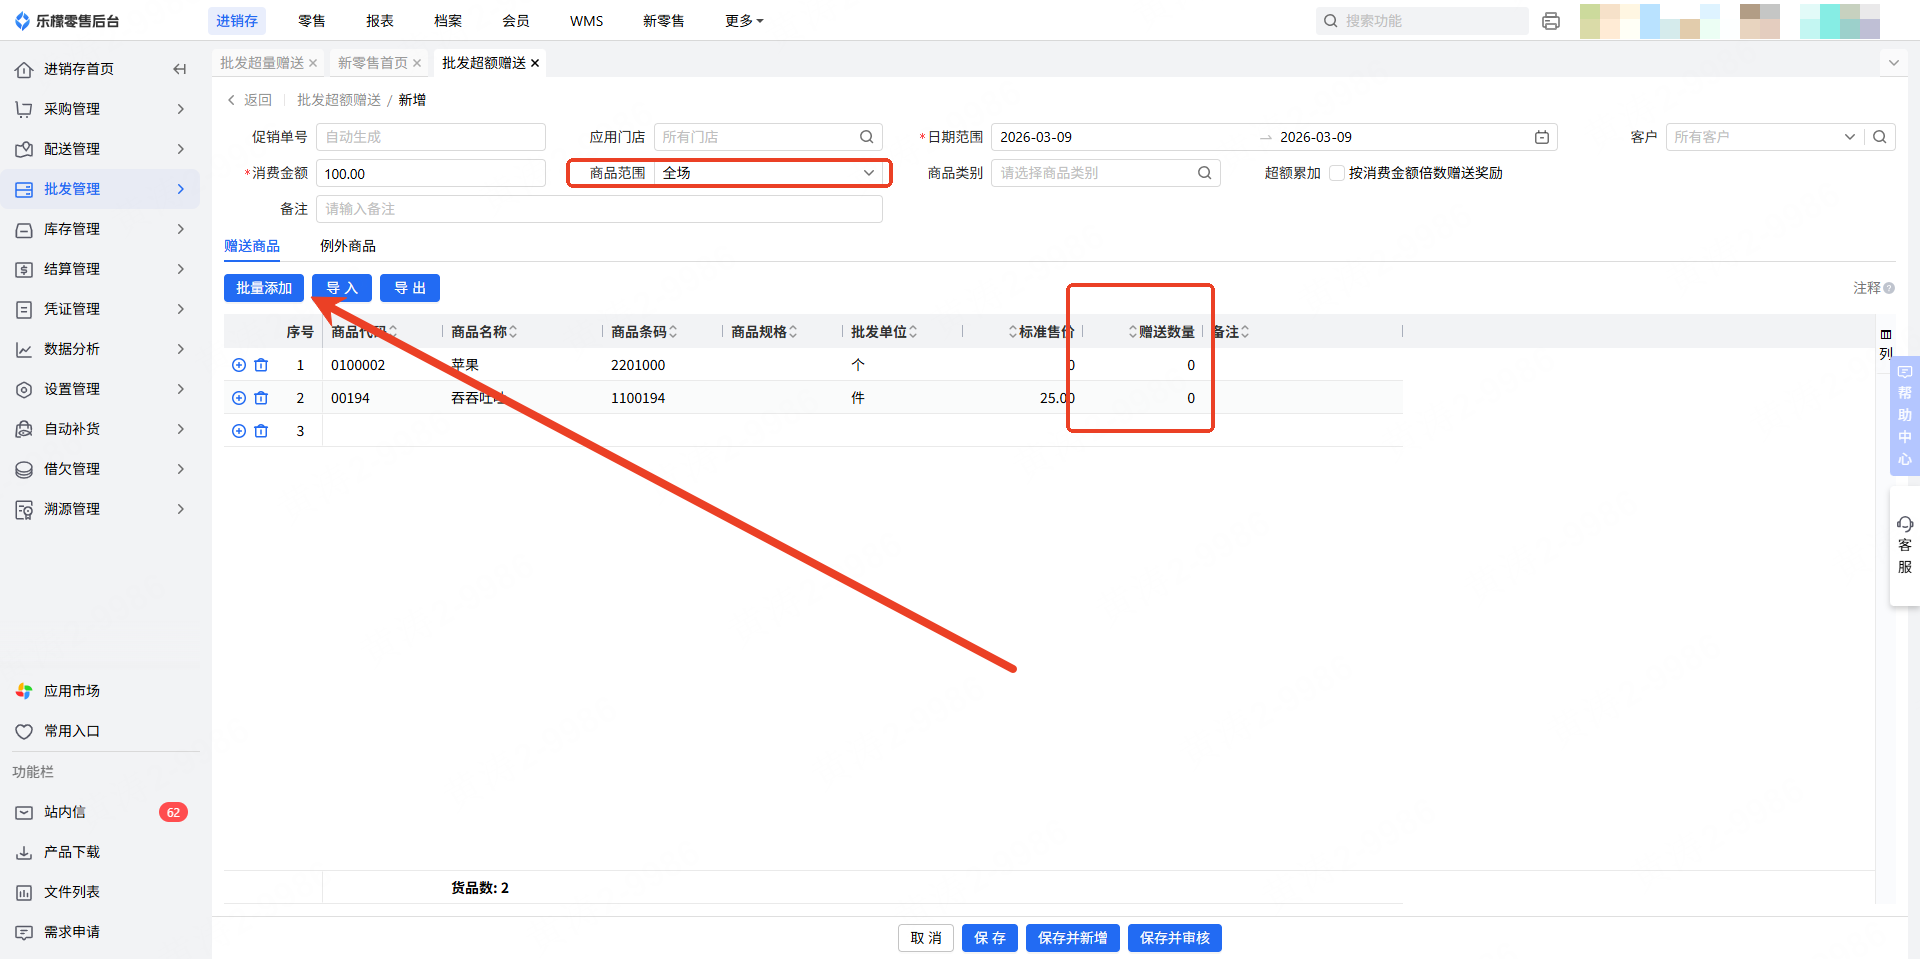Focus the 消费金额 input field
Viewport: 1920px width, 959px height.
coord(431,173)
